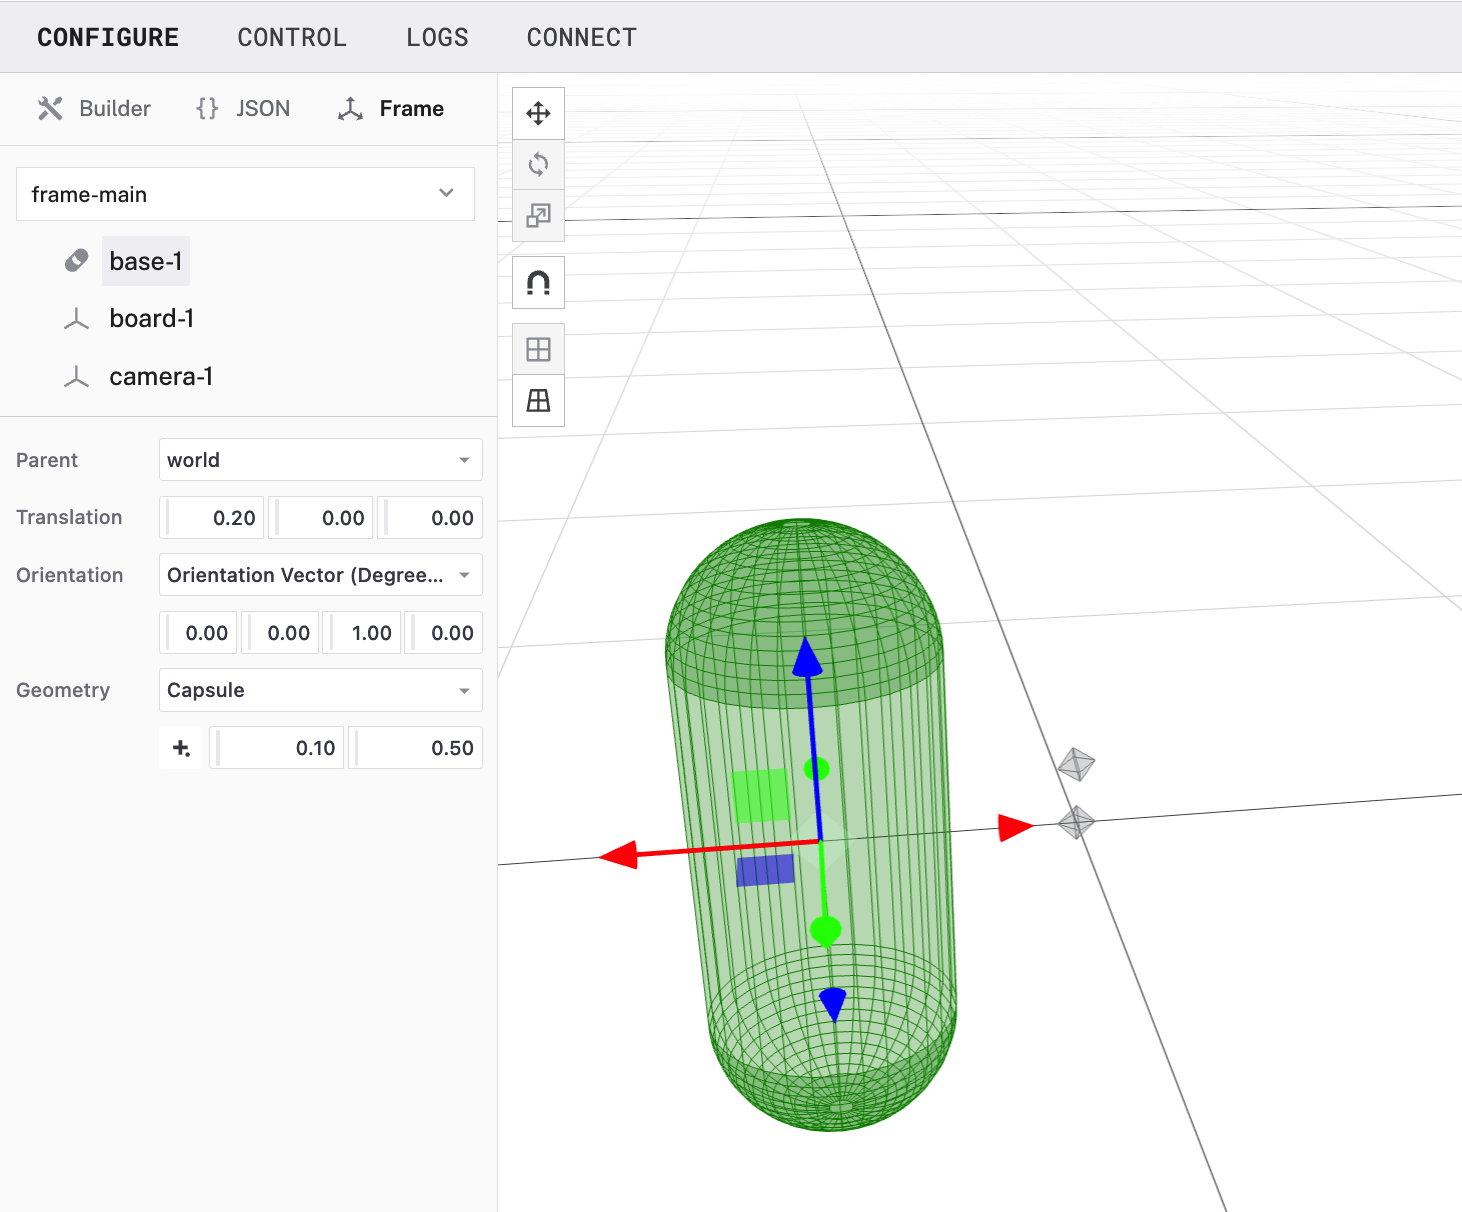Go to the CONNECT tab
Image resolution: width=1462 pixels, height=1212 pixels.
click(x=581, y=37)
